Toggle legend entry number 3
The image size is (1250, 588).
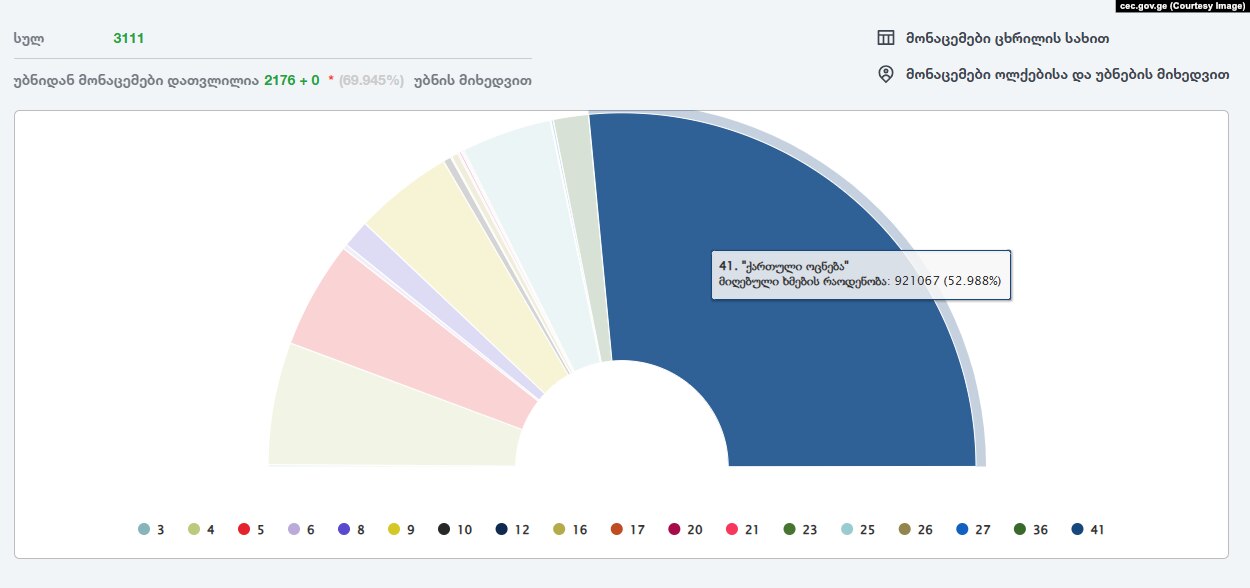[x=150, y=530]
